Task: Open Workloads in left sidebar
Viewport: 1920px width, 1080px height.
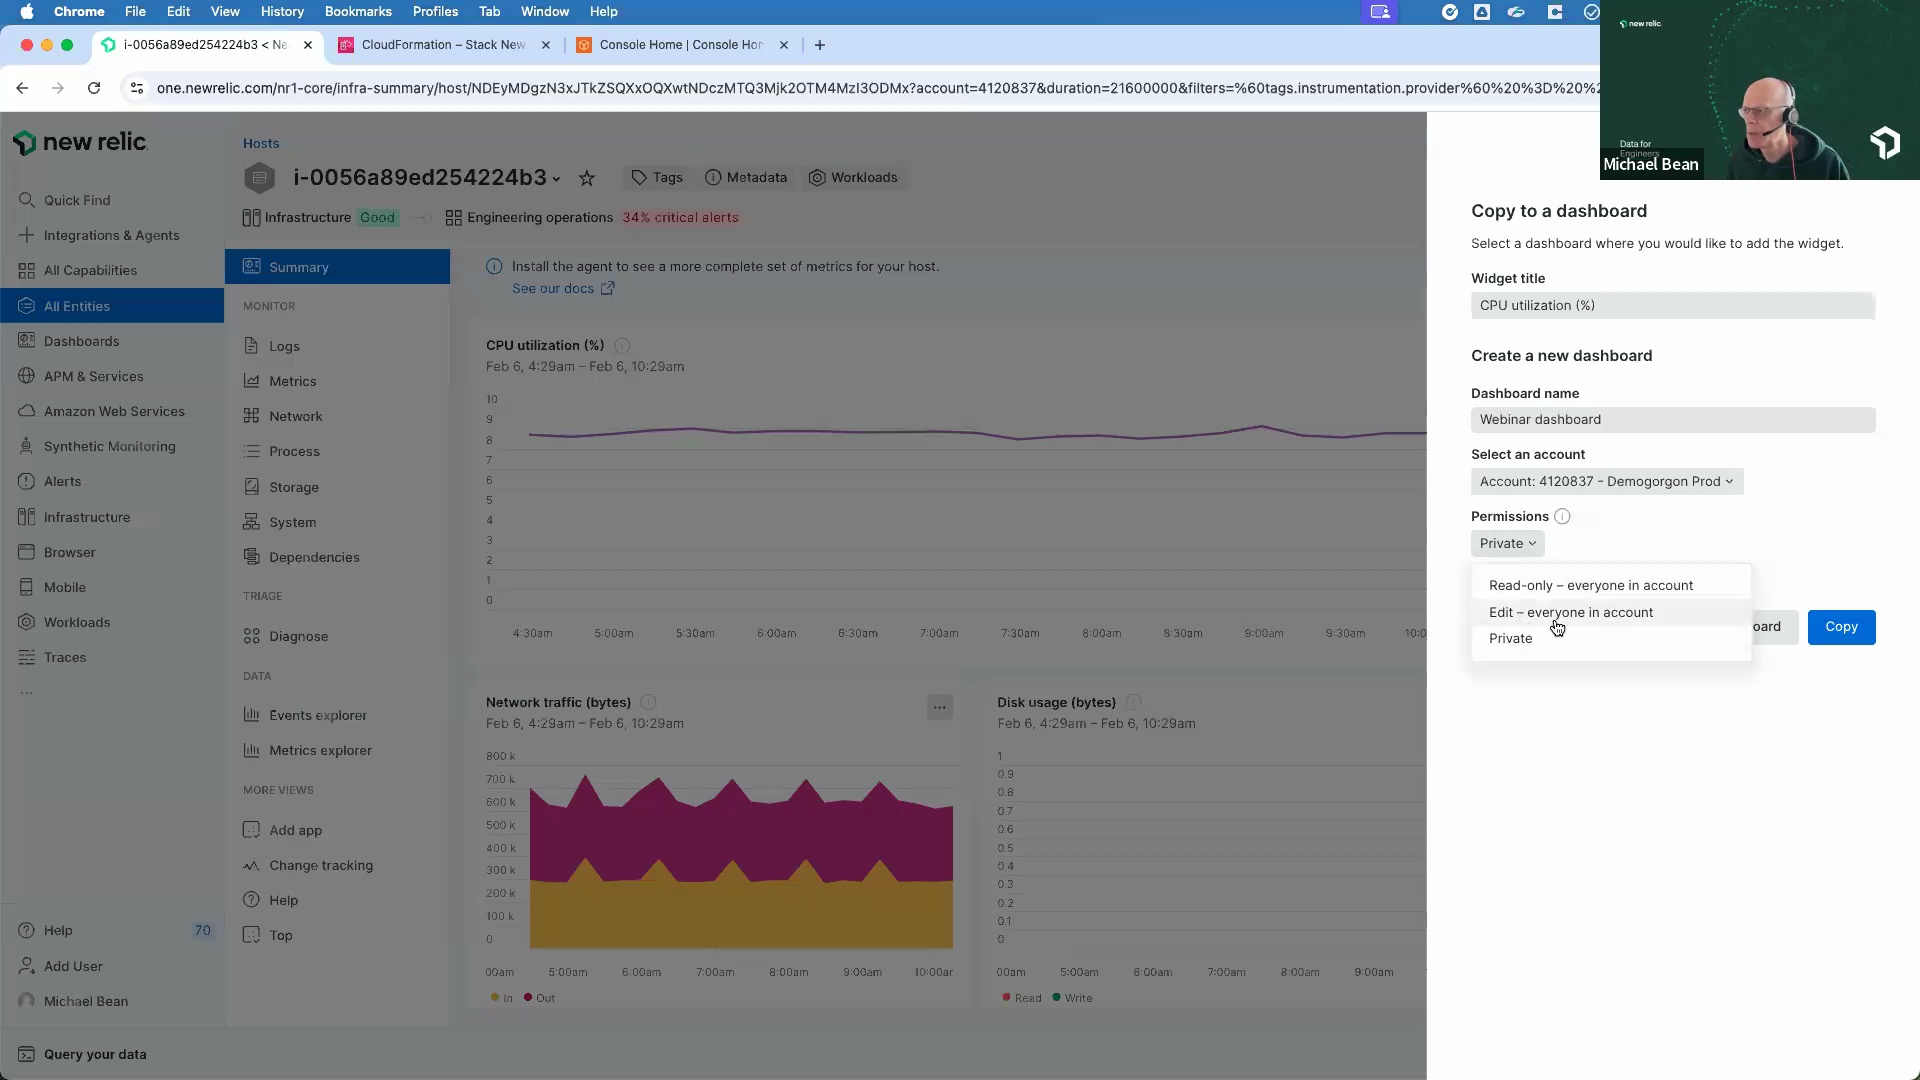Action: [63, 622]
